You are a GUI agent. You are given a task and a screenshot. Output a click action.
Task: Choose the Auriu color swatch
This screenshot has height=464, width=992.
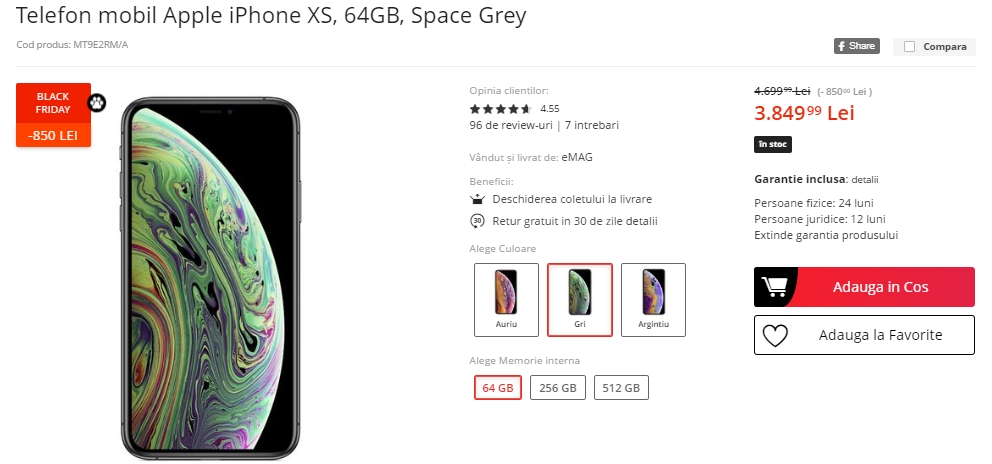point(506,300)
